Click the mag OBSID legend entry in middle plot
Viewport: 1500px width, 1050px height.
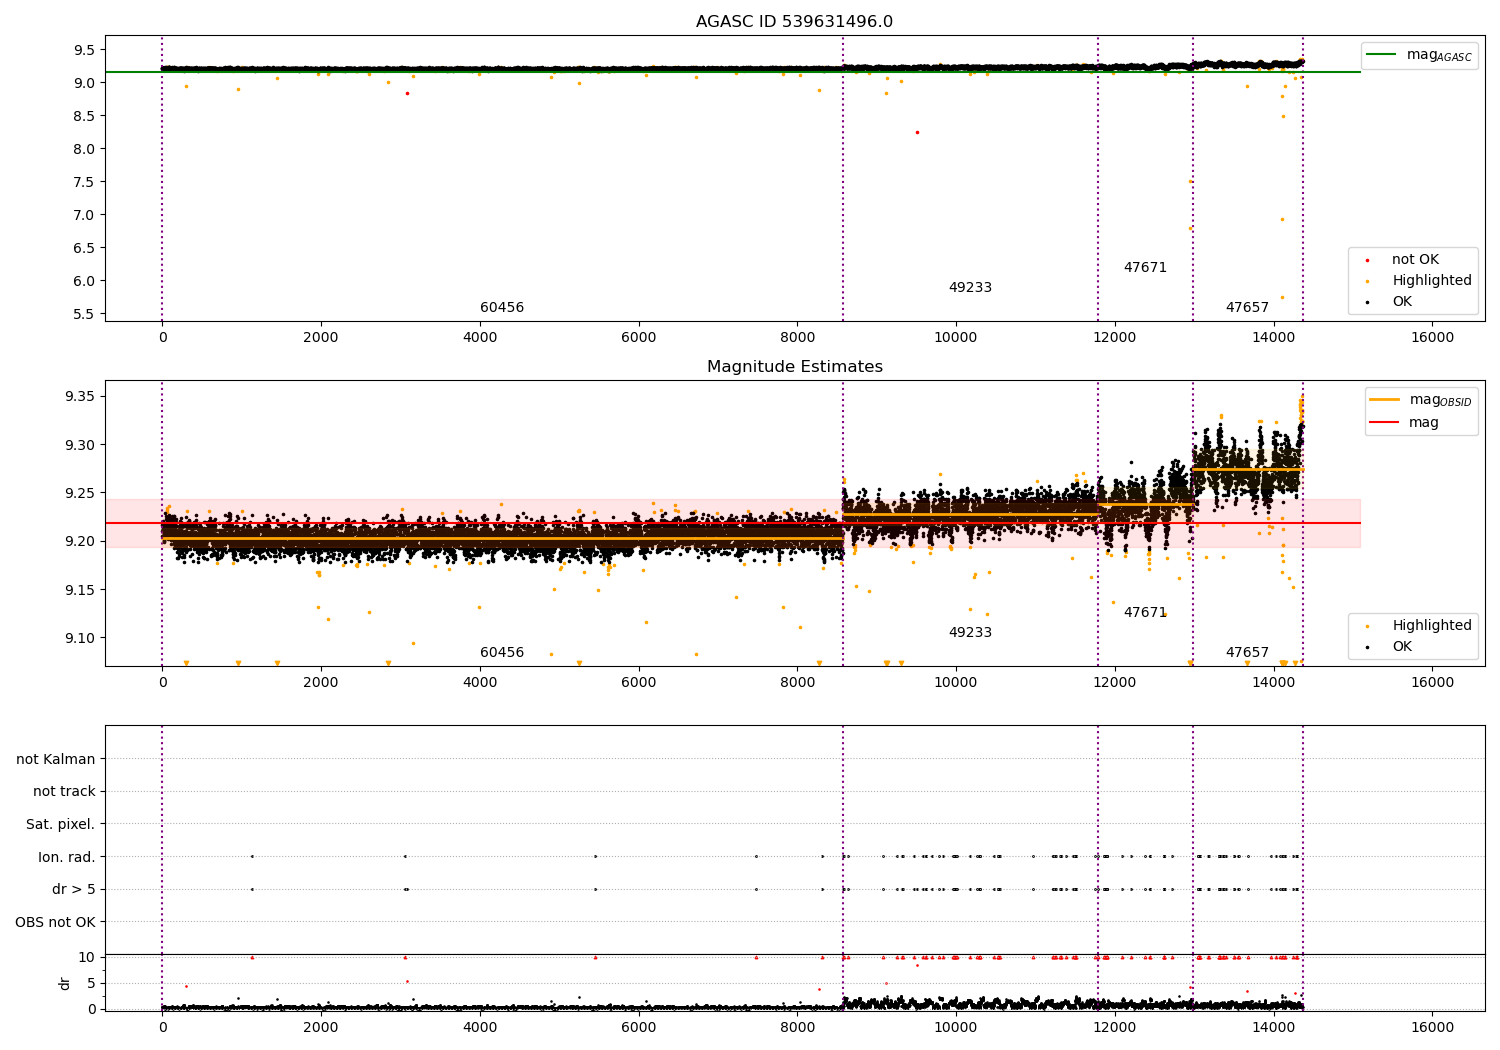tap(1421, 400)
